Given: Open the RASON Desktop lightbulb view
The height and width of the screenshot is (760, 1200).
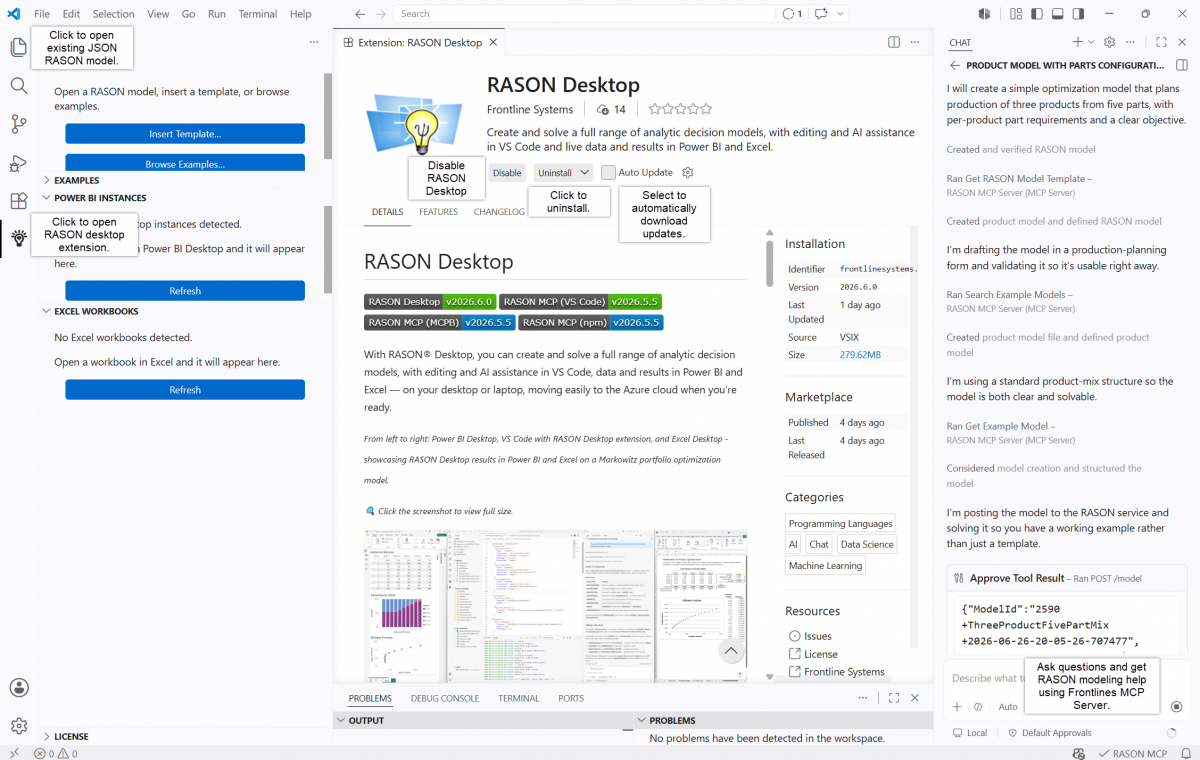Looking at the screenshot, I should click(x=19, y=238).
